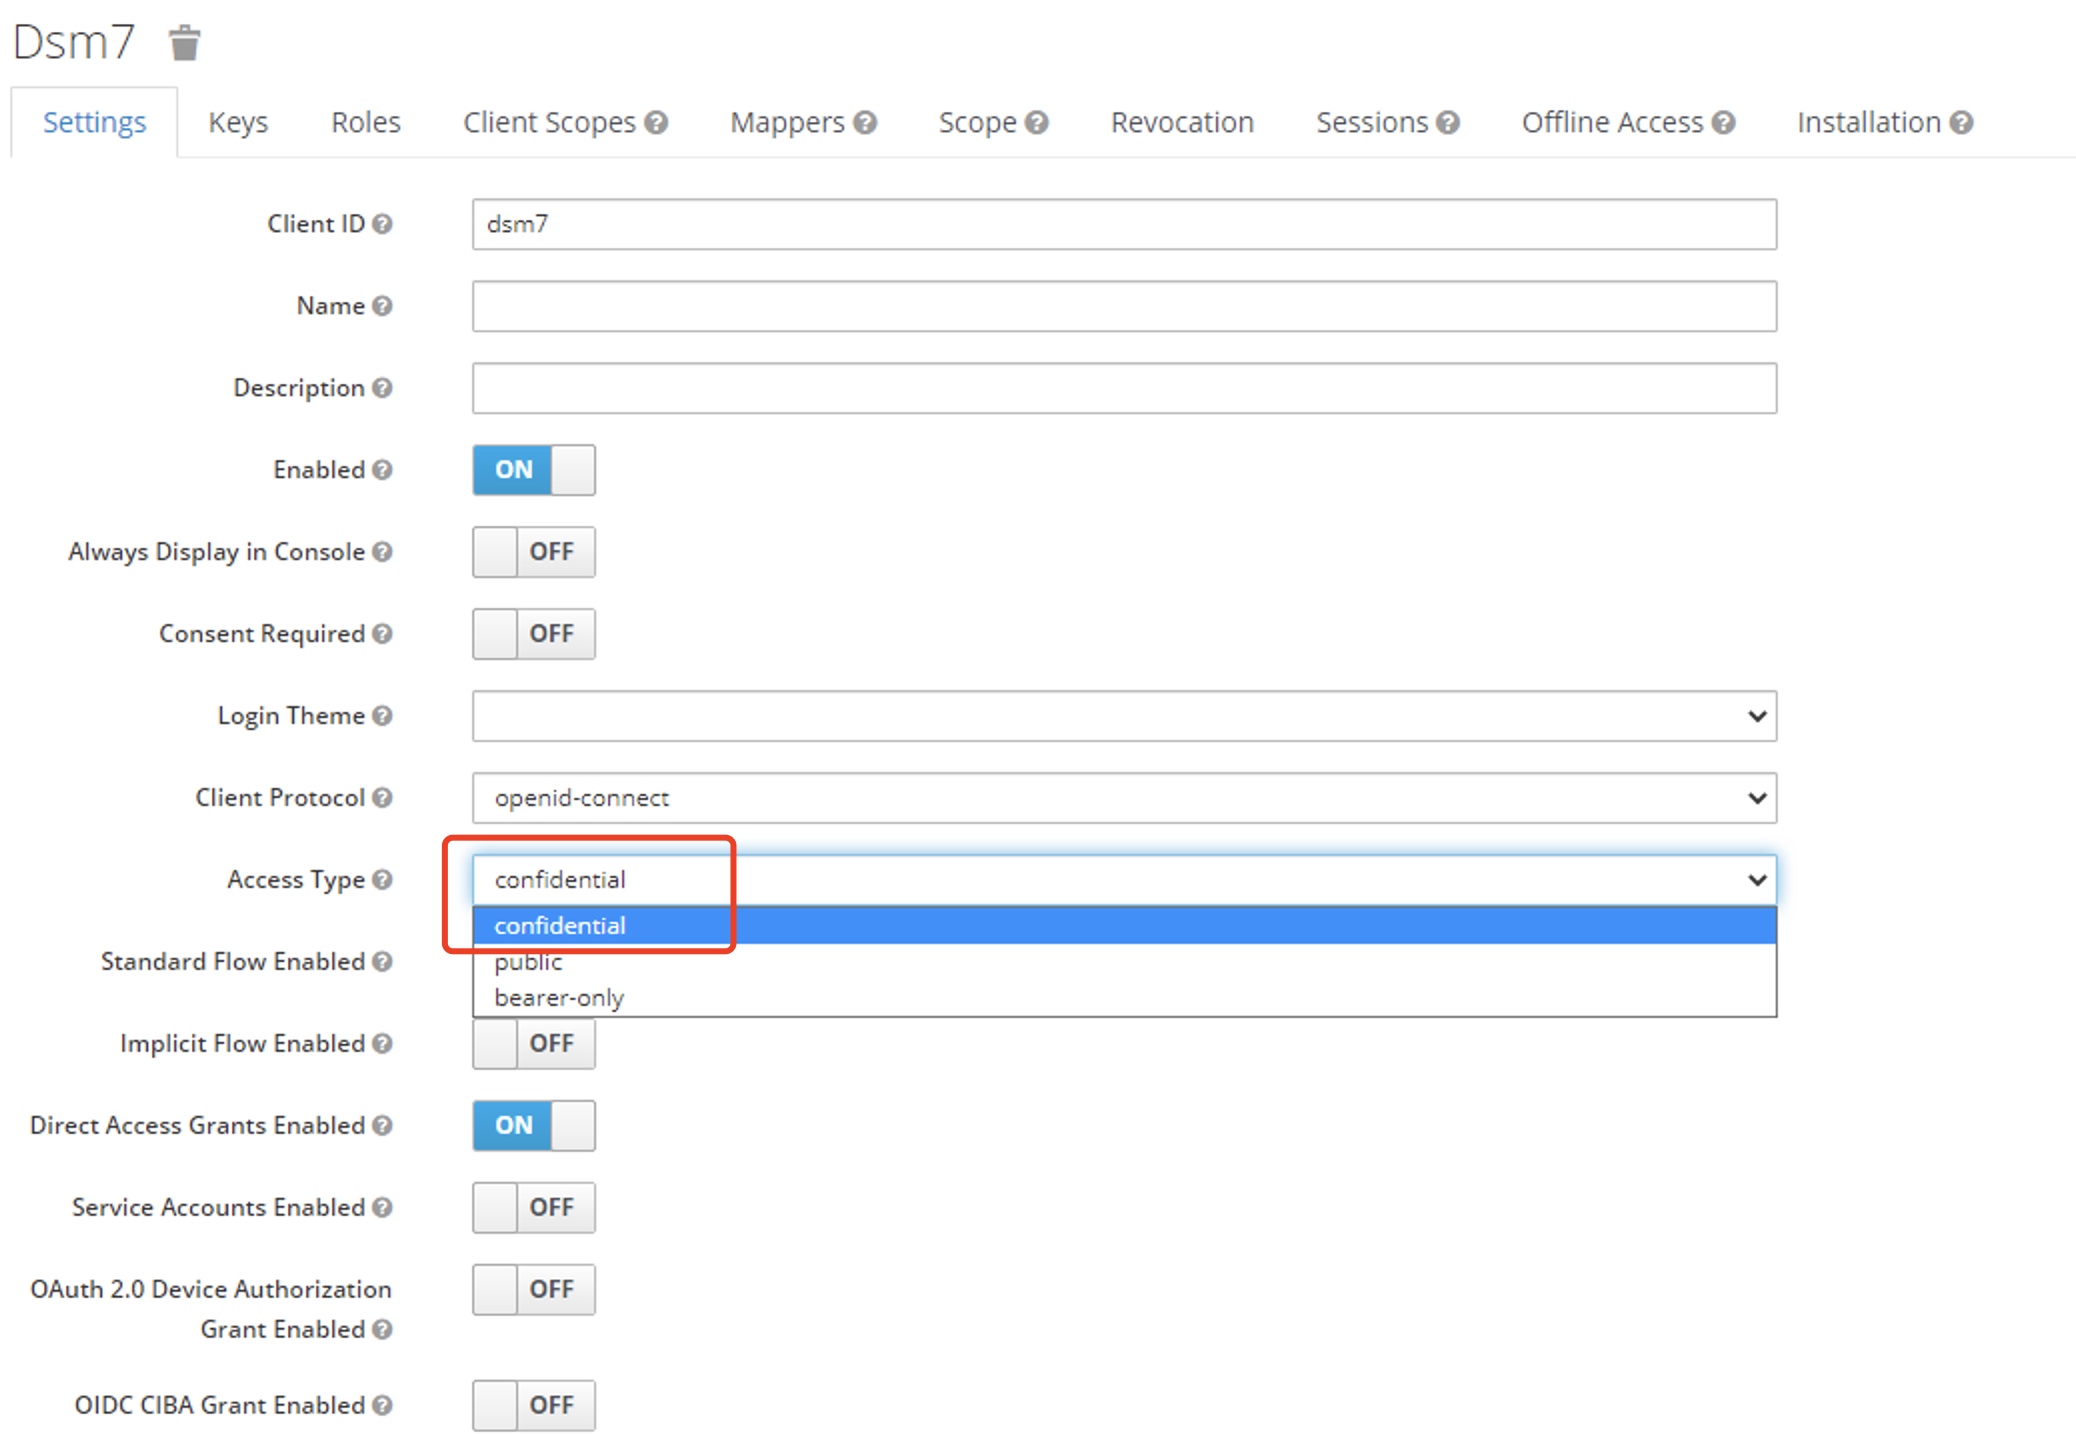This screenshot has width=2076, height=1434.
Task: Show Service Accounts Enabled help icon
Action: 382,1208
